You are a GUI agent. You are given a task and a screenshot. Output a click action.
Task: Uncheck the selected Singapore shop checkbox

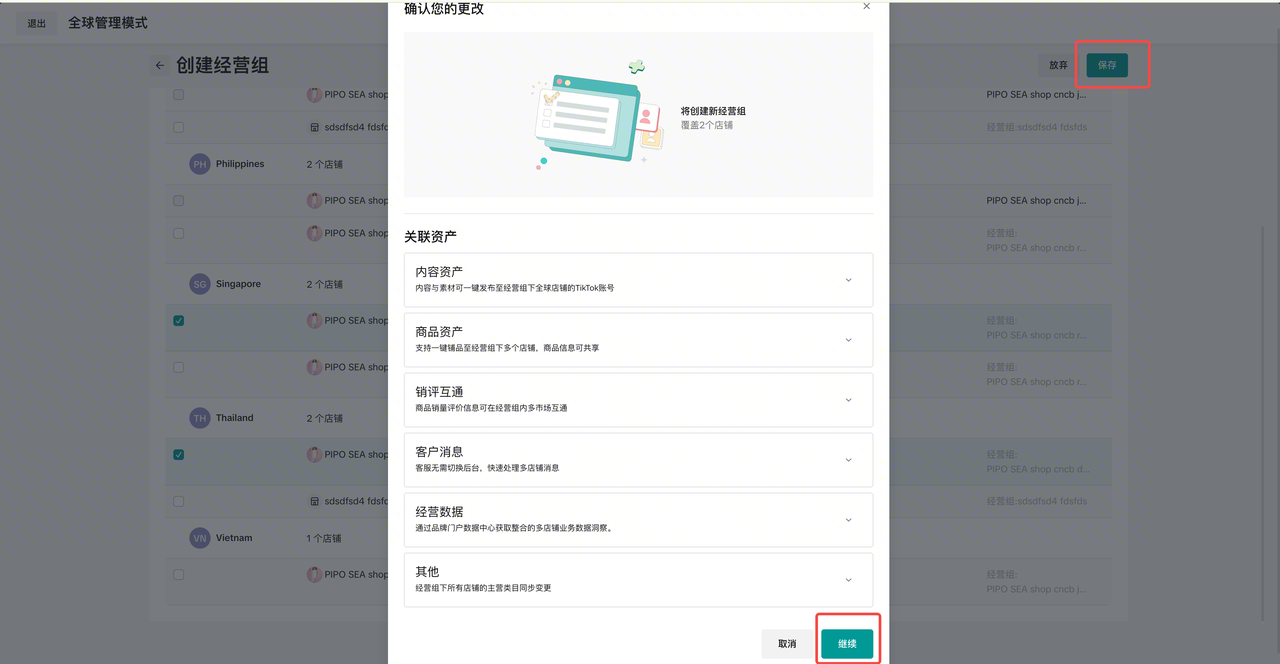[x=178, y=321]
